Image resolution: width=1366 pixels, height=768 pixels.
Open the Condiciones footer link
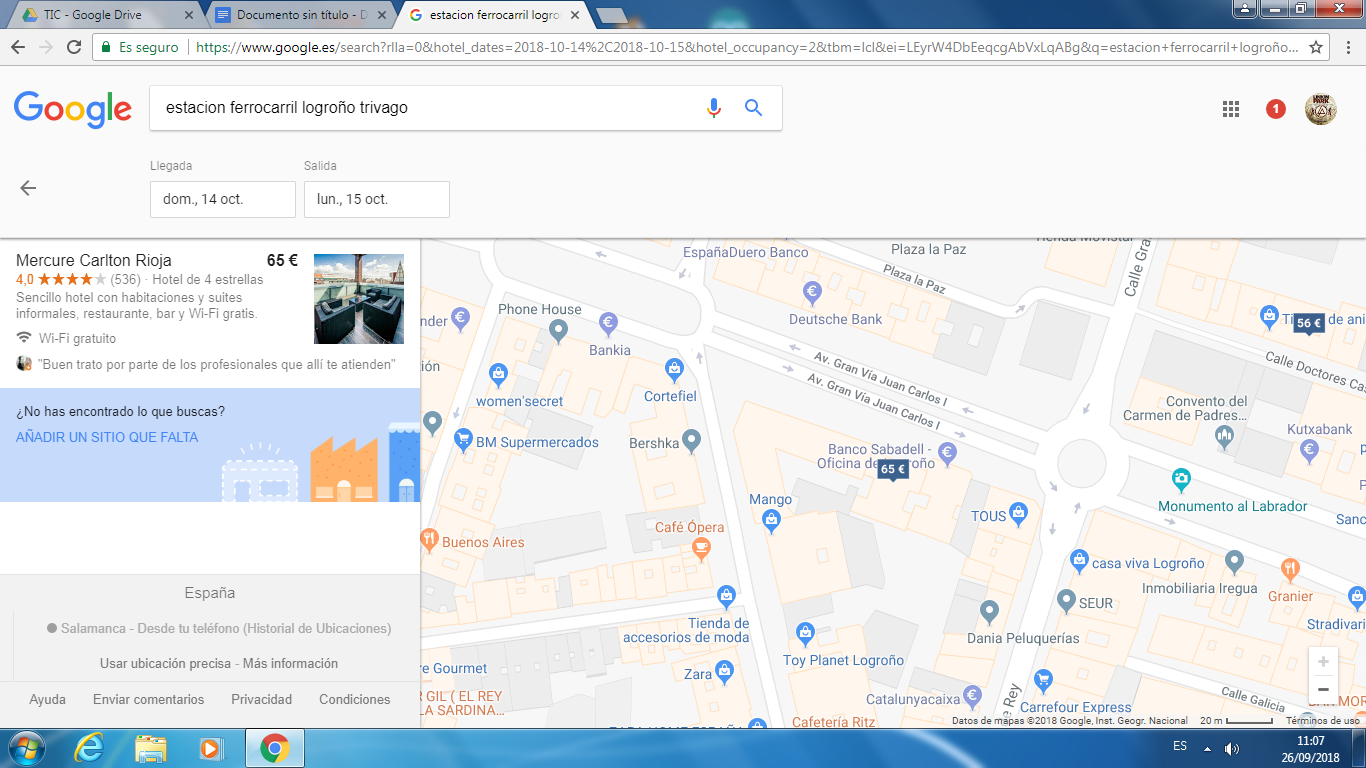pos(355,699)
